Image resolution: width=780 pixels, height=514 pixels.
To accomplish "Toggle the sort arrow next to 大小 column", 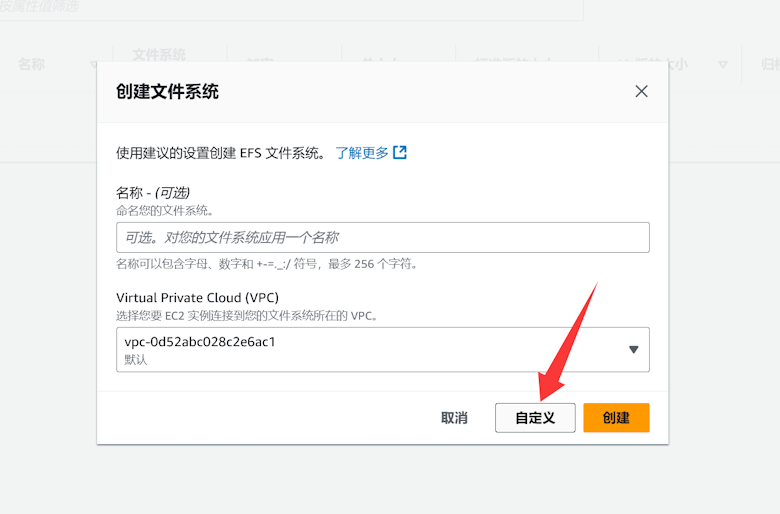I will click(723, 65).
